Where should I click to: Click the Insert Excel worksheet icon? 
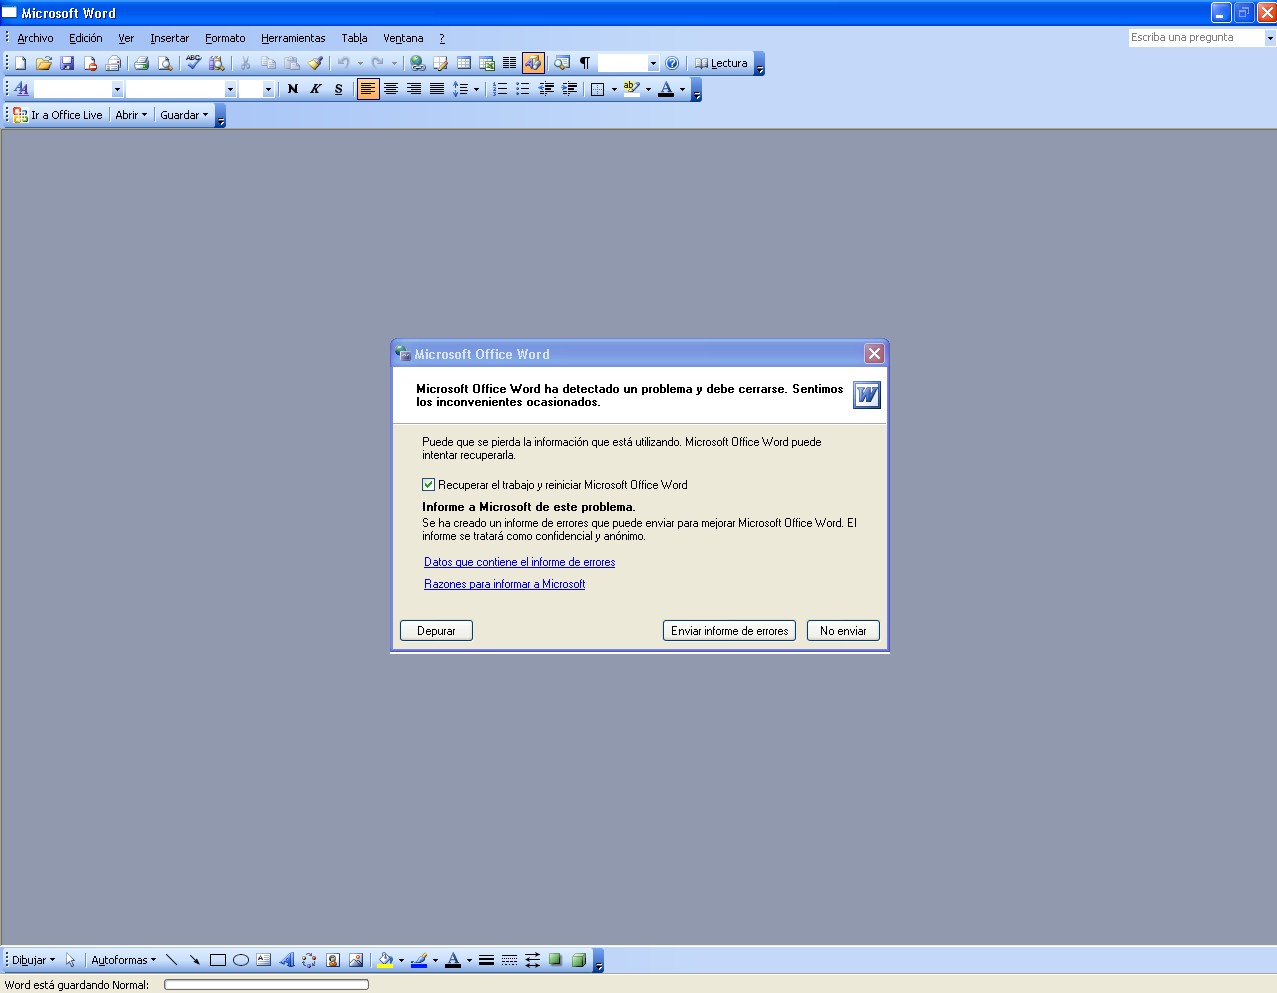pos(487,63)
